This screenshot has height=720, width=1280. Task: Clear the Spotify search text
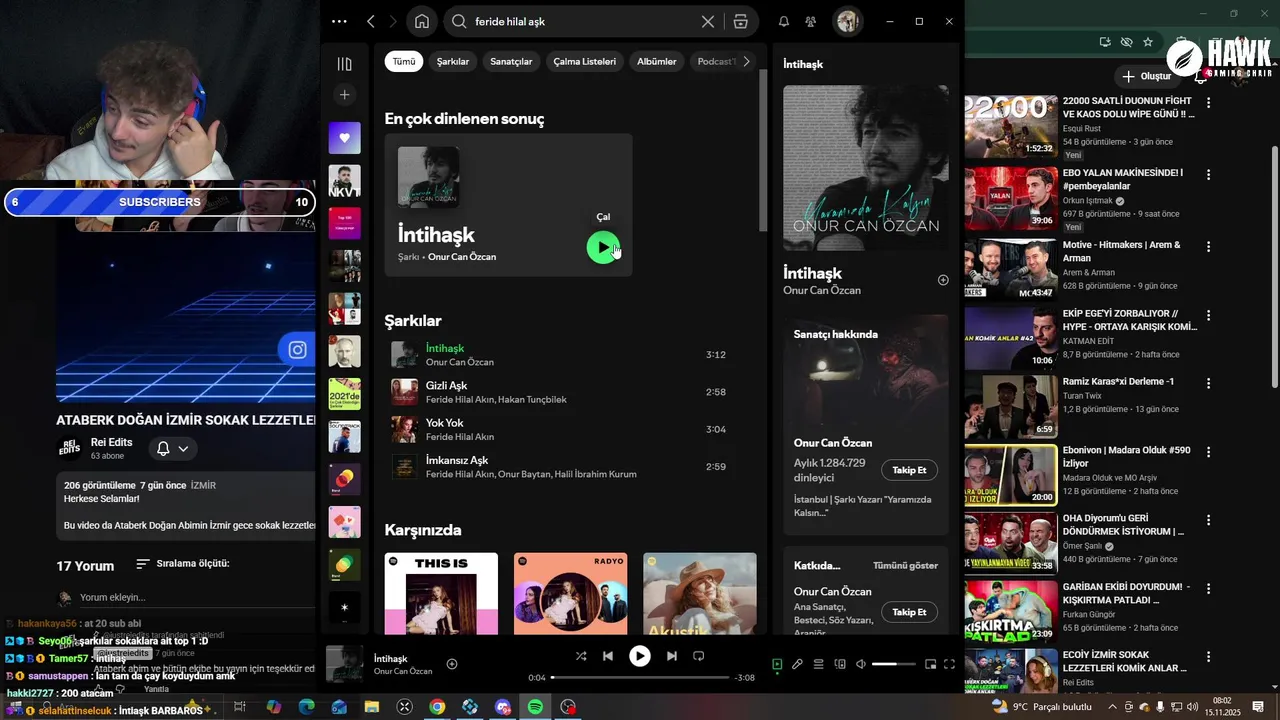coord(708,21)
